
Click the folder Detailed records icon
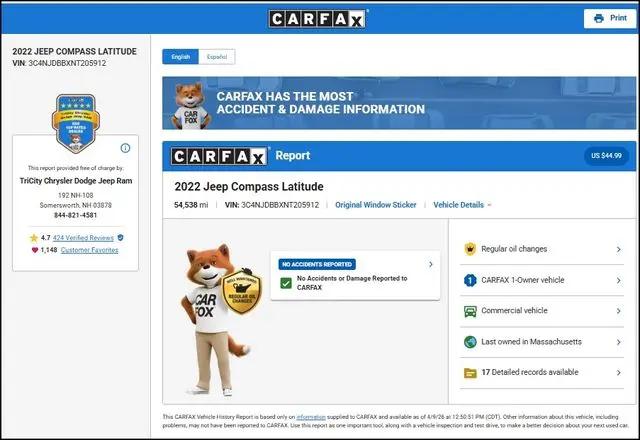[x=470, y=373]
